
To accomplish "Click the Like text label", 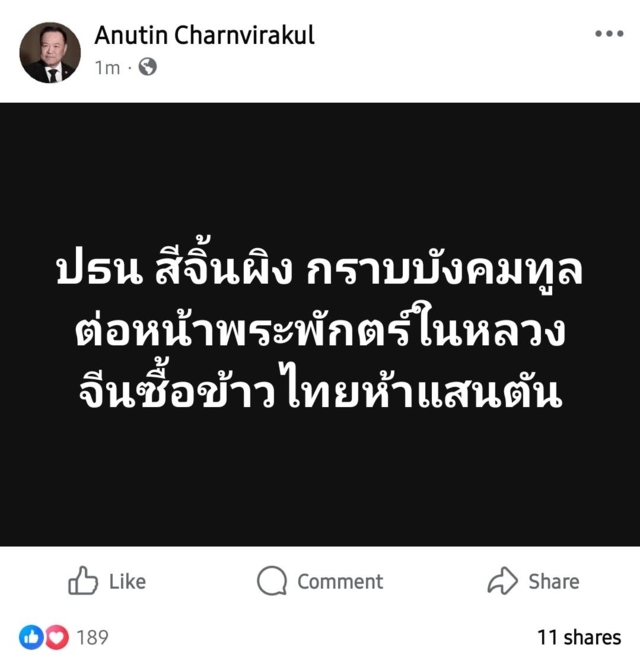I will [x=127, y=581].
